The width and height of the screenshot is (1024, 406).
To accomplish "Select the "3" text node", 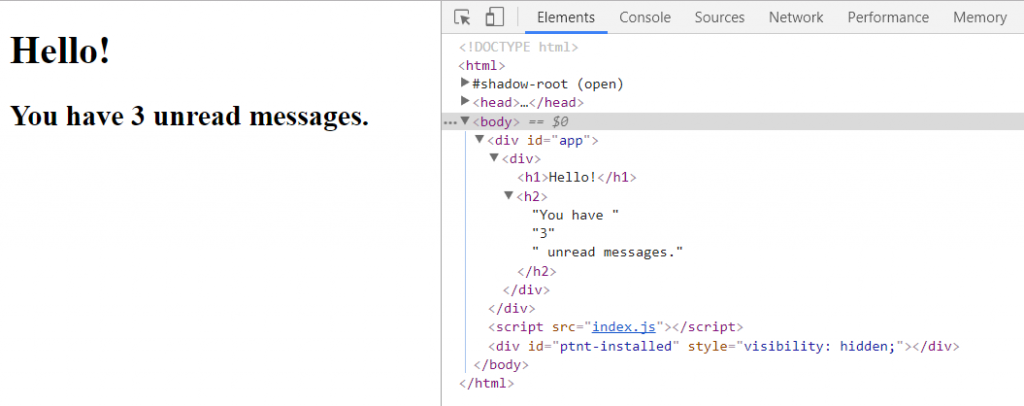I will coord(543,234).
